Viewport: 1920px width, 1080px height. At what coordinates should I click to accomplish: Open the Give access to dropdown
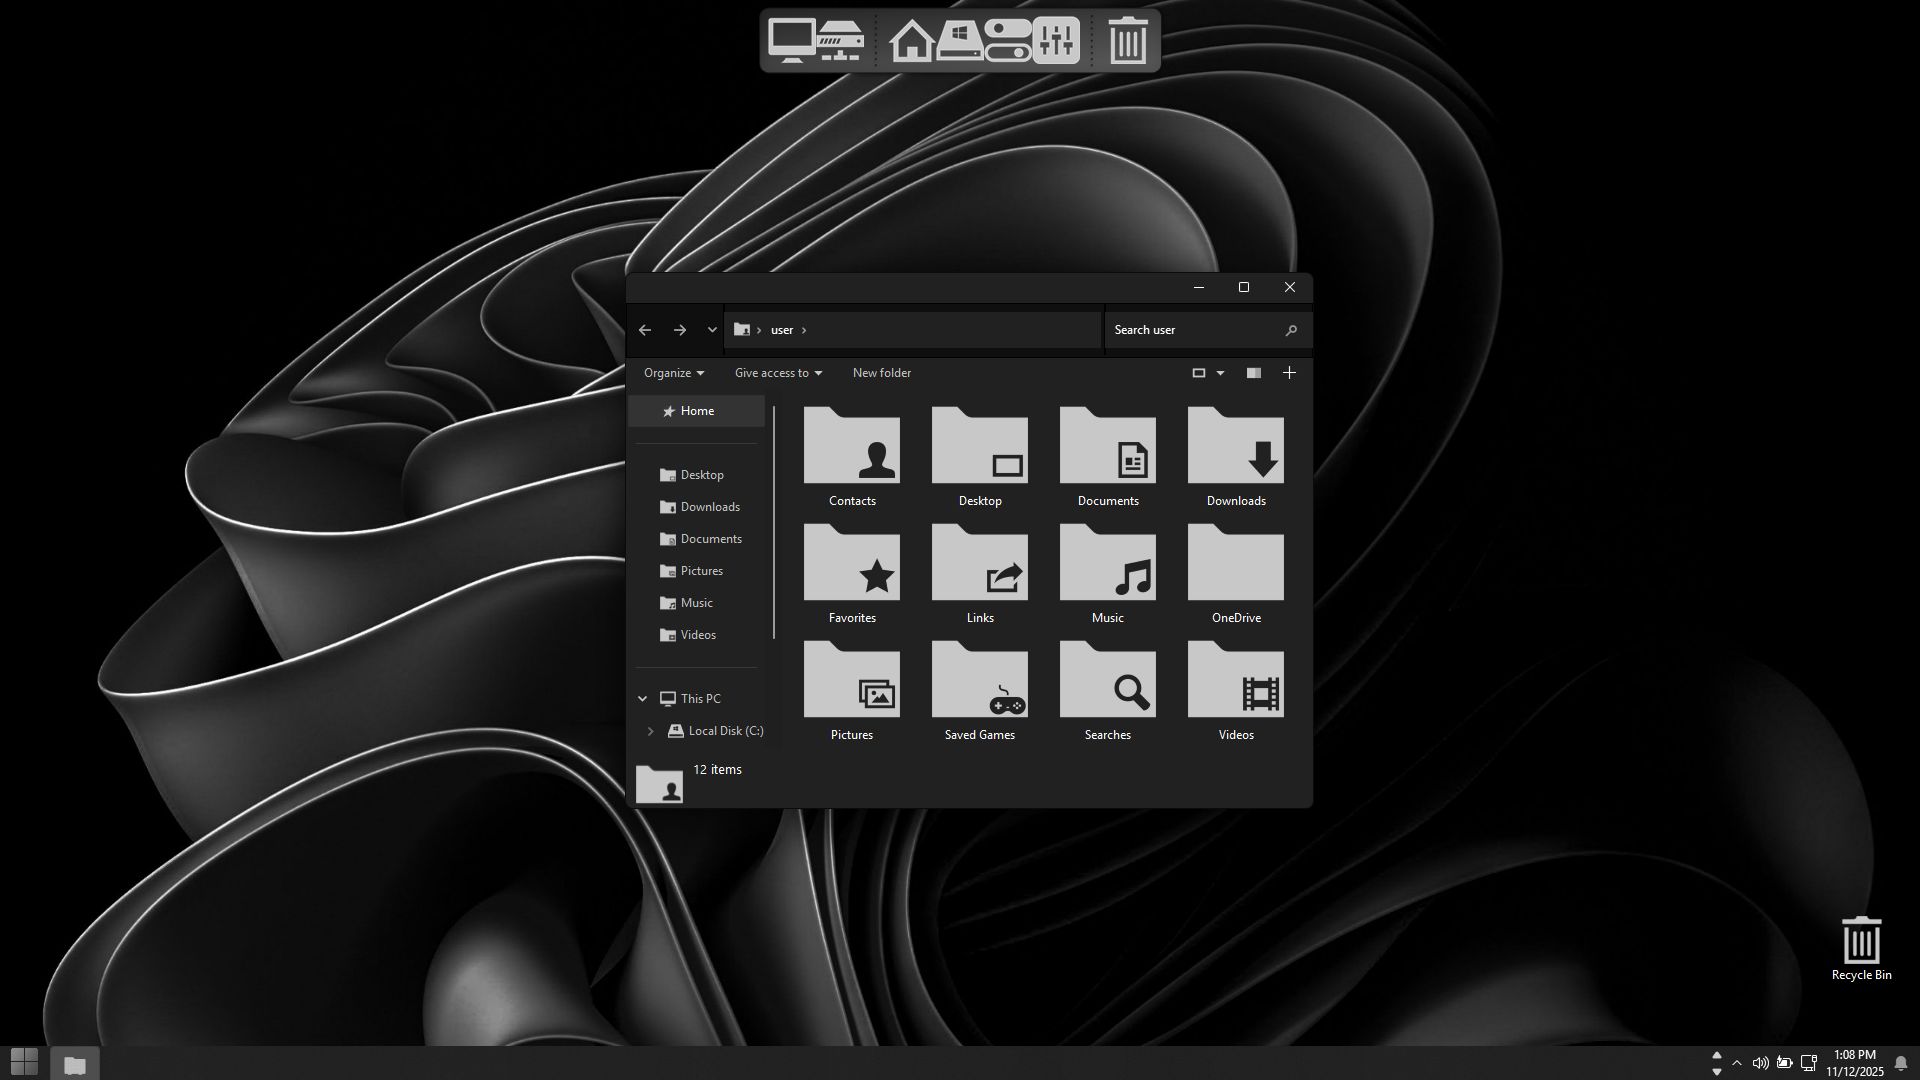click(778, 373)
